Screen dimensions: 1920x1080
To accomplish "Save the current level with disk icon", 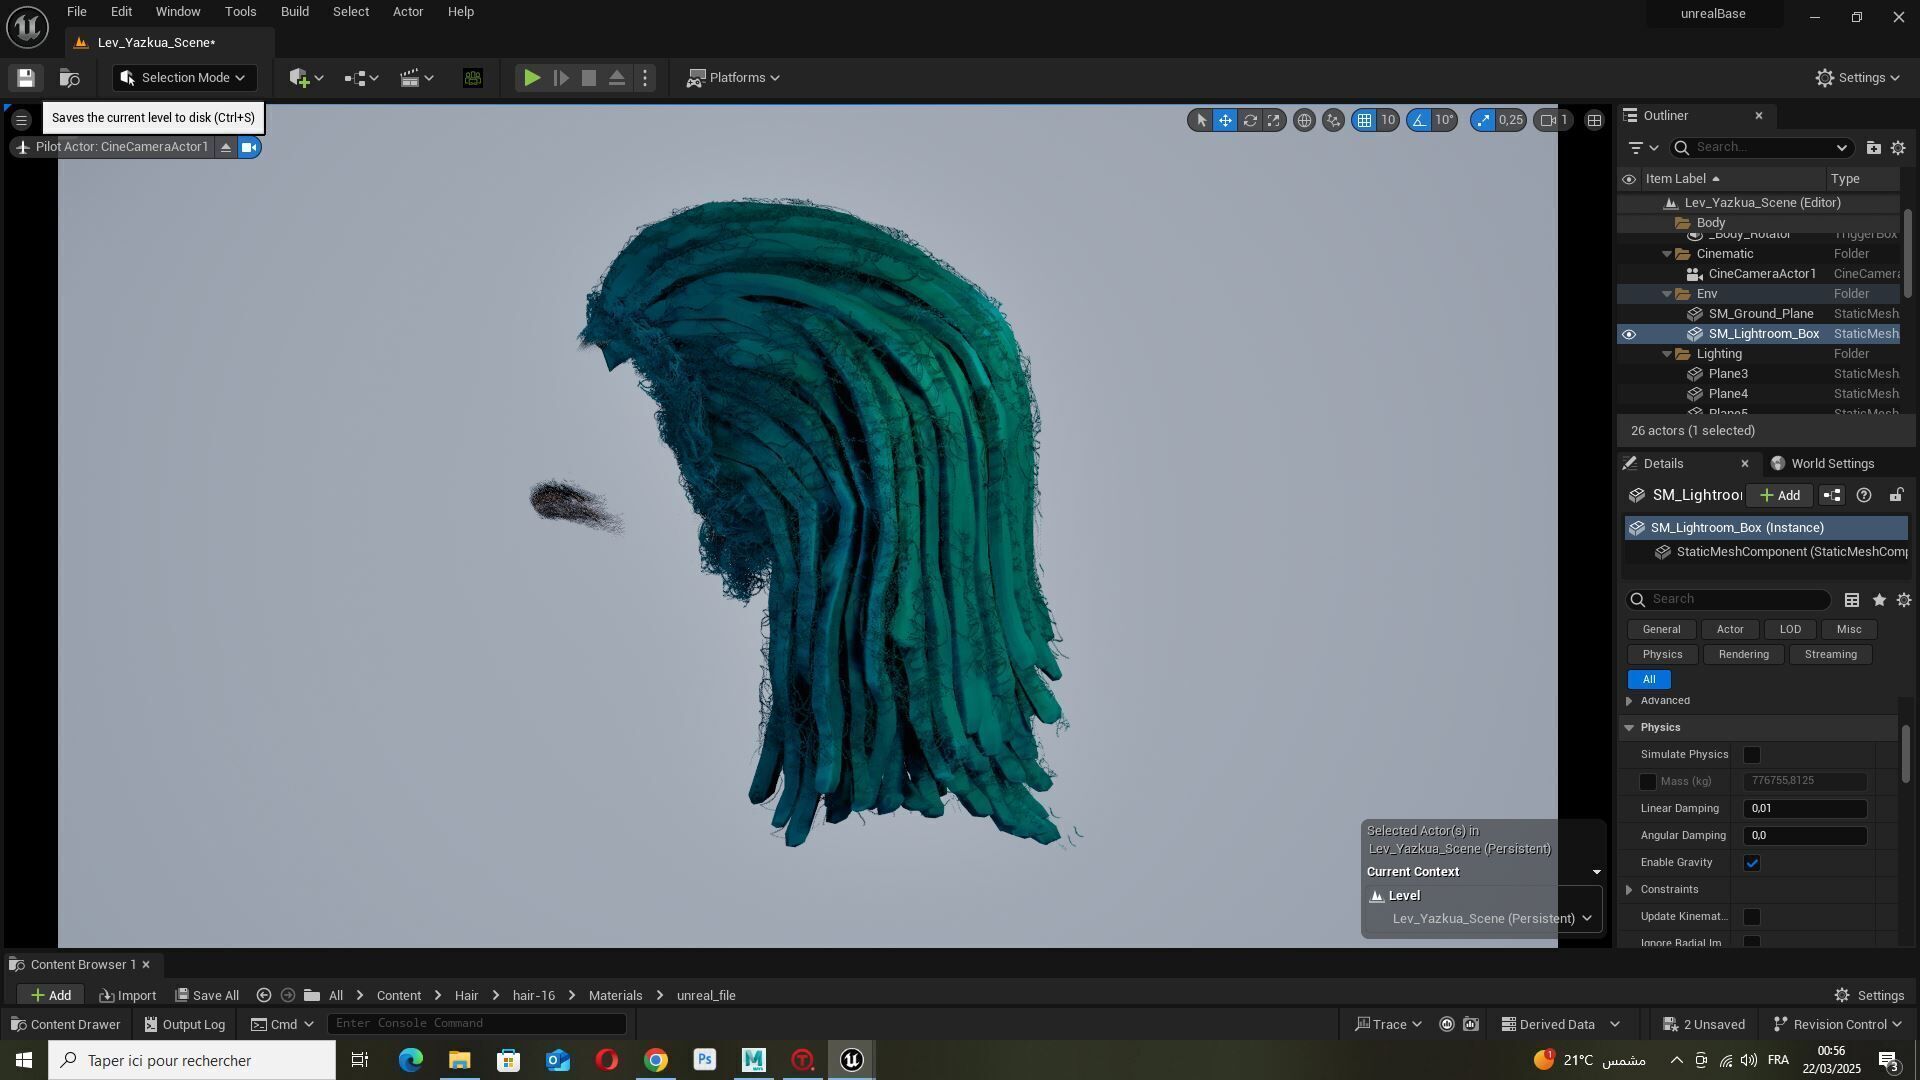I will [26, 78].
